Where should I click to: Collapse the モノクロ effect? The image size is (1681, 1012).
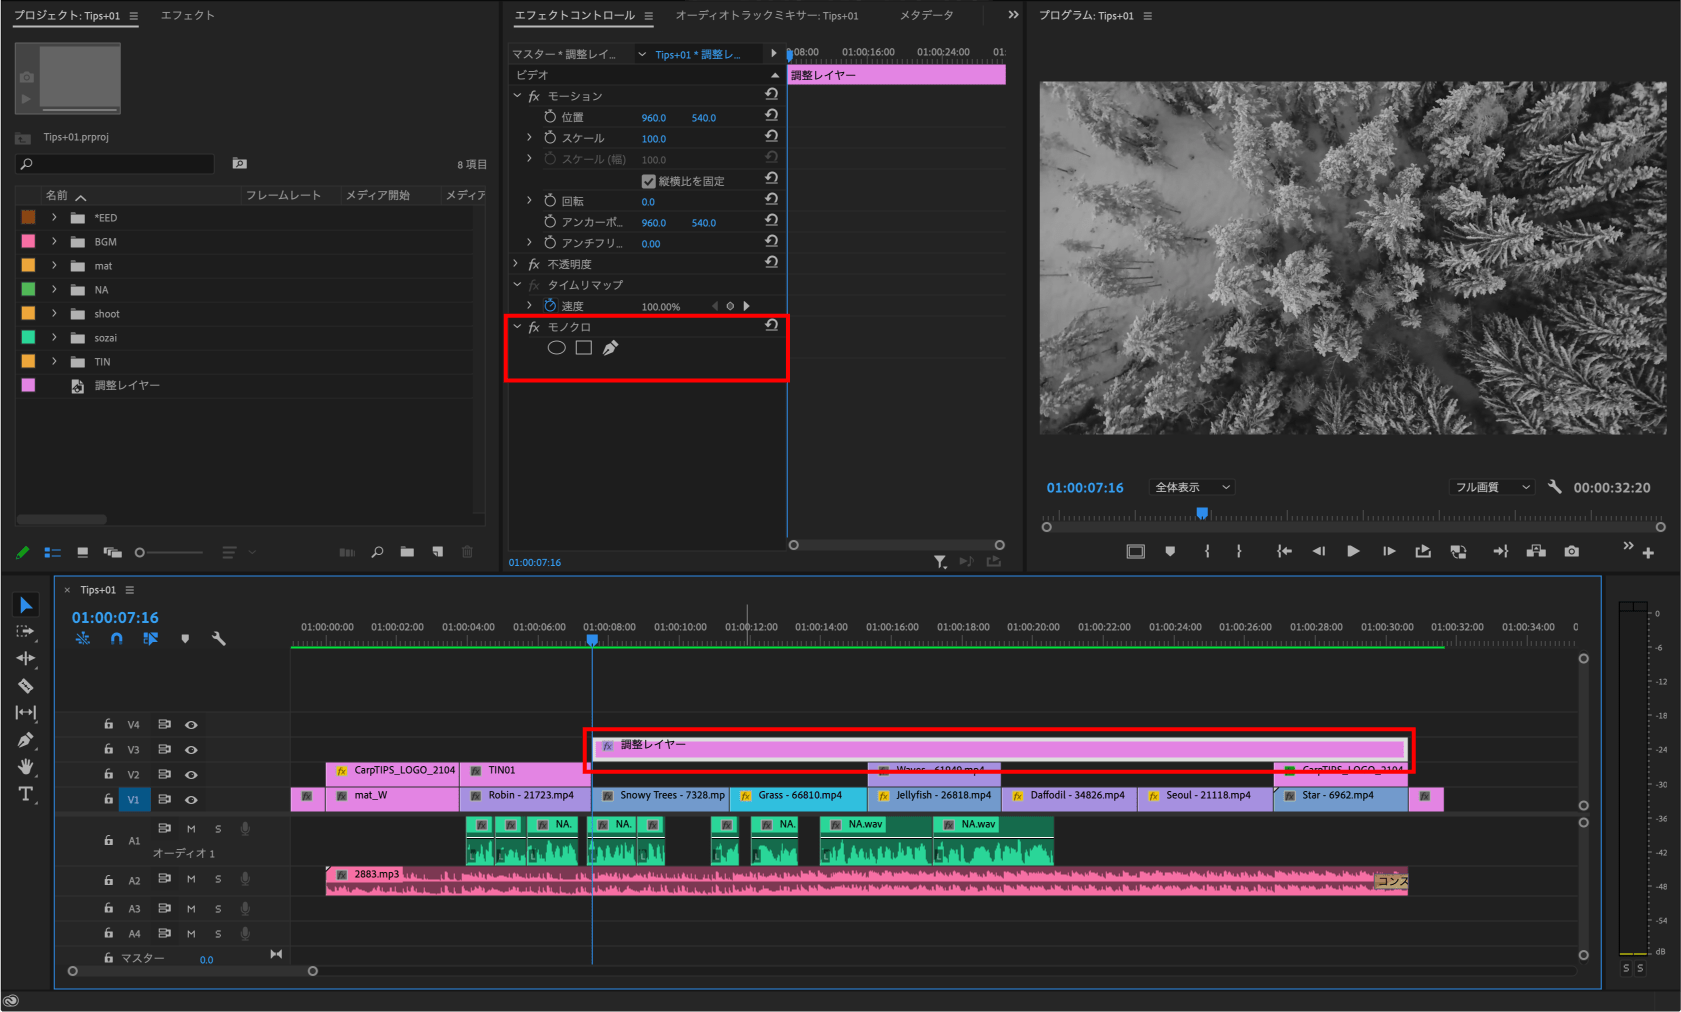pyautogui.click(x=517, y=327)
